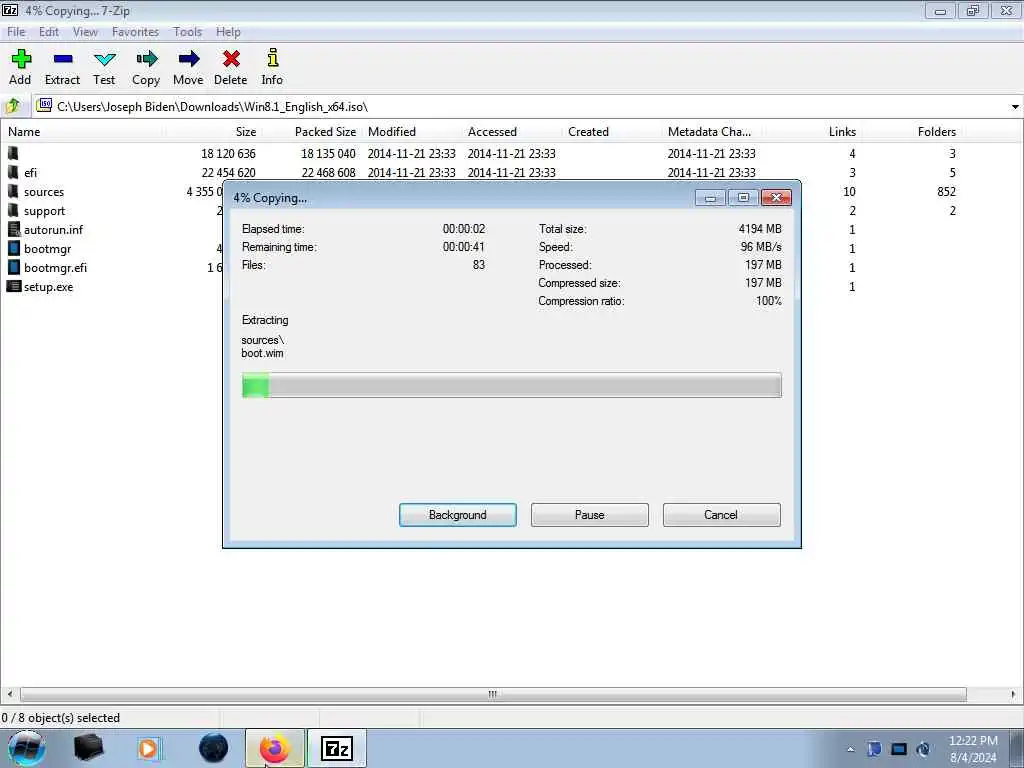Click the taskbar clock showing 12:22 PM
The height and width of the screenshot is (768, 1024).
click(973, 749)
